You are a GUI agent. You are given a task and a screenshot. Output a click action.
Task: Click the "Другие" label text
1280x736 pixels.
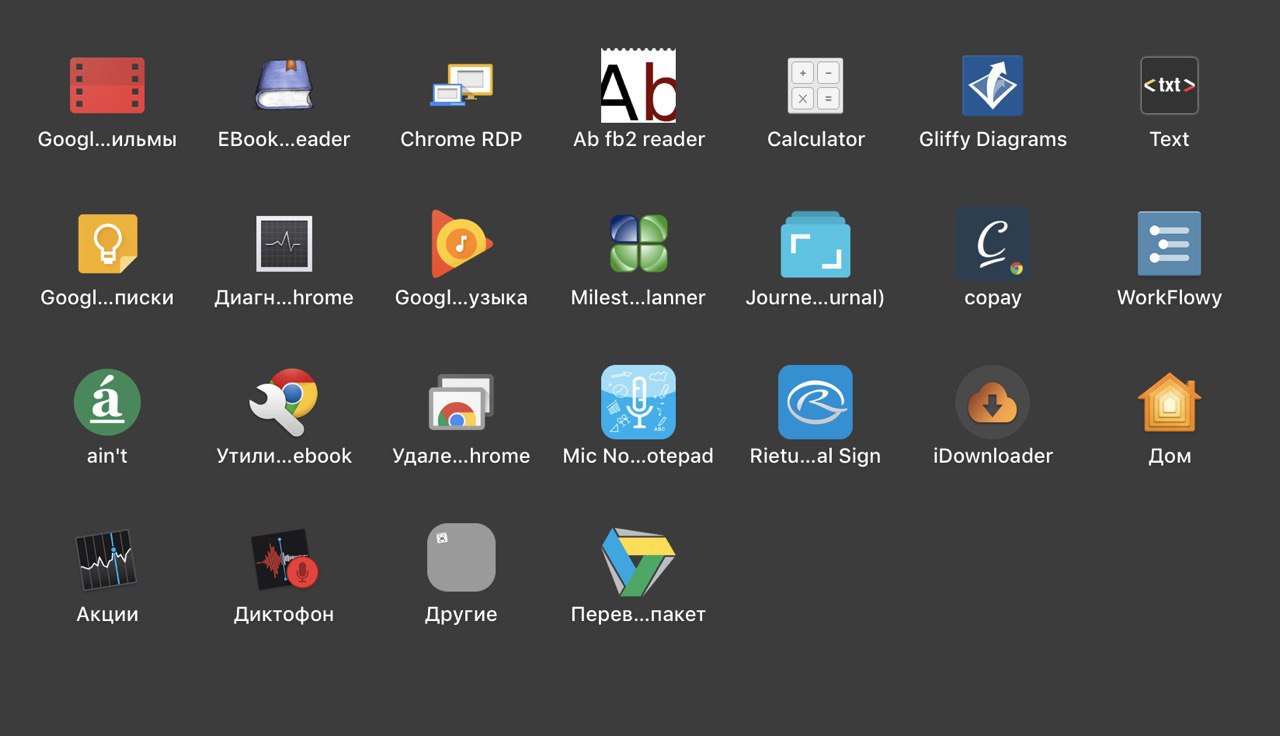coord(461,615)
